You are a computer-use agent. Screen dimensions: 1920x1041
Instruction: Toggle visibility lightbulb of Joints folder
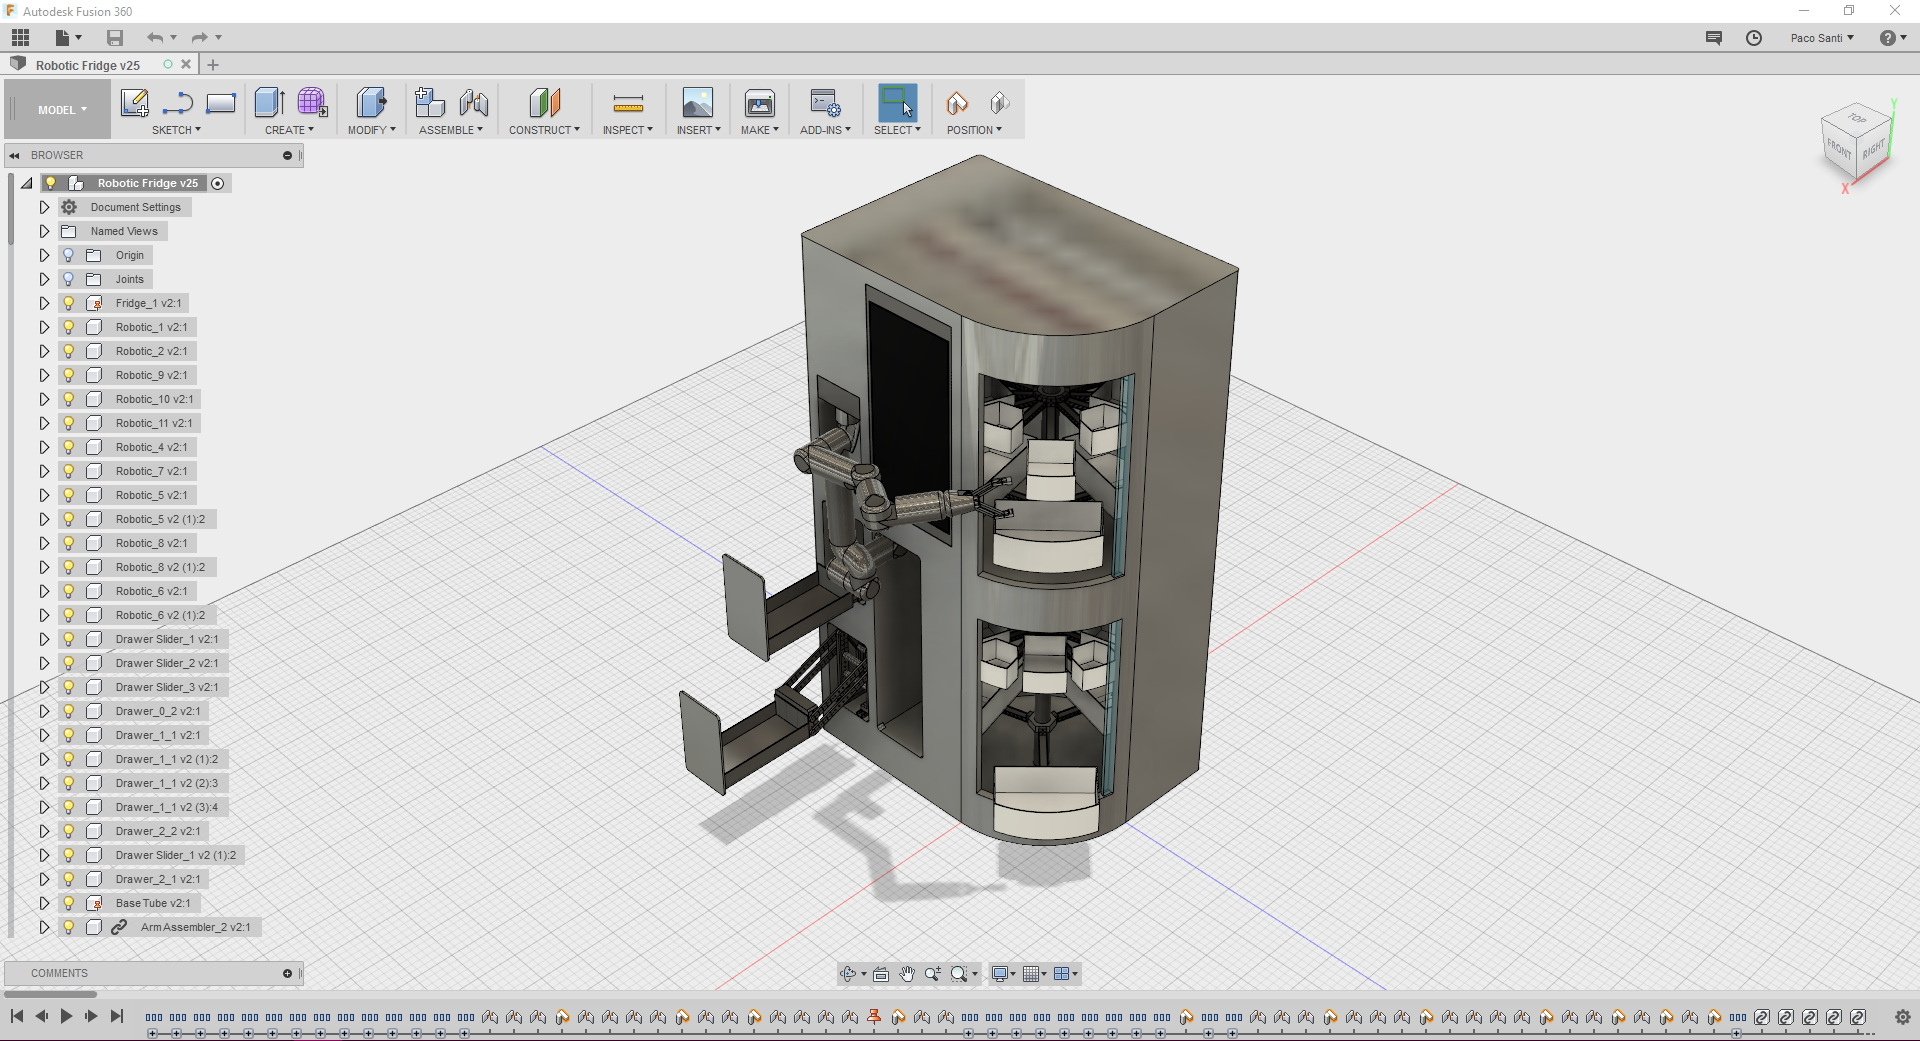click(69, 279)
